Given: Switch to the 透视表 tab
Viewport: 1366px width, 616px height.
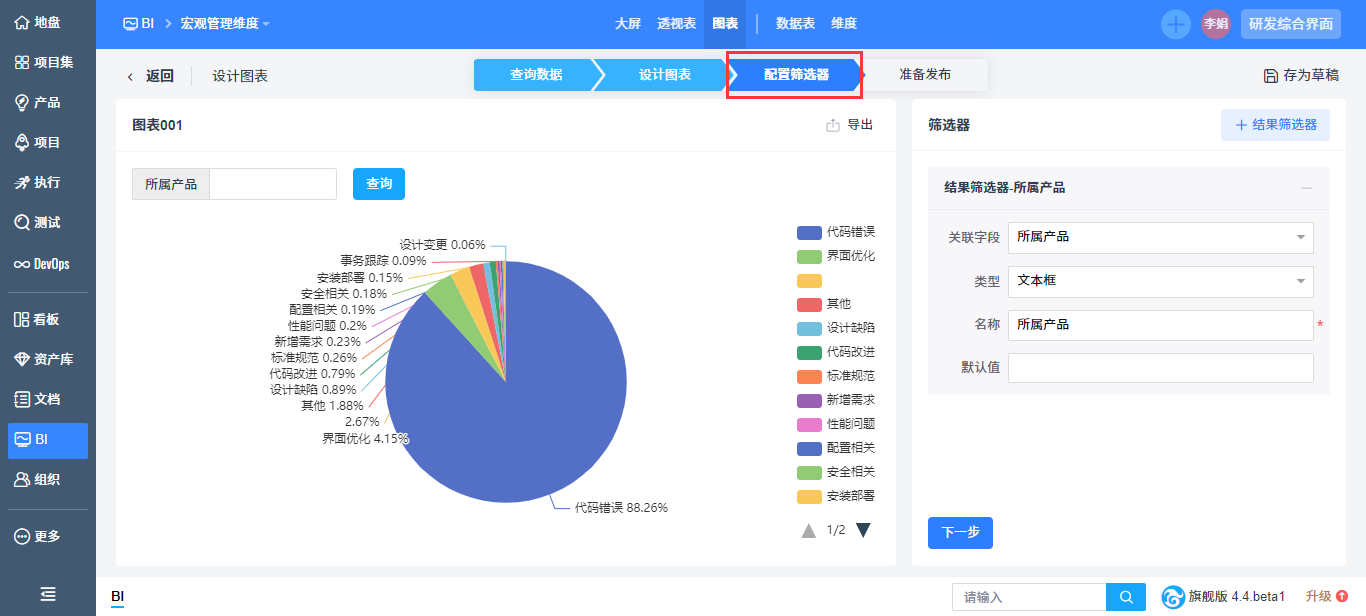Looking at the screenshot, I should (x=676, y=24).
